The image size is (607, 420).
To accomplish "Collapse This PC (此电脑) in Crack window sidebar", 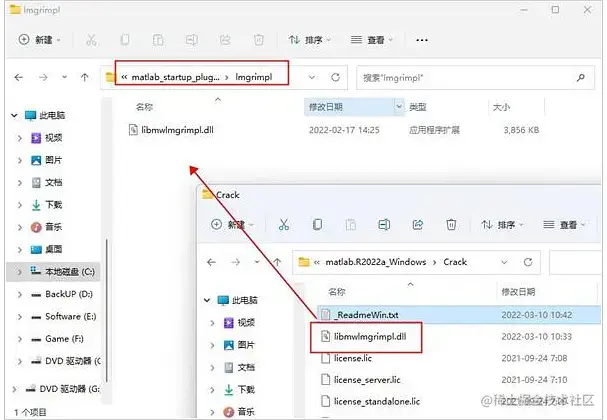I will tap(207, 300).
